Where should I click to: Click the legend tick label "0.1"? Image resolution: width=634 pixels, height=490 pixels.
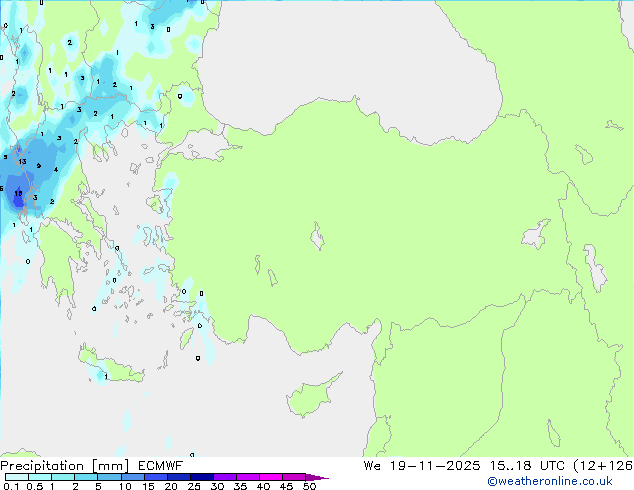11,486
